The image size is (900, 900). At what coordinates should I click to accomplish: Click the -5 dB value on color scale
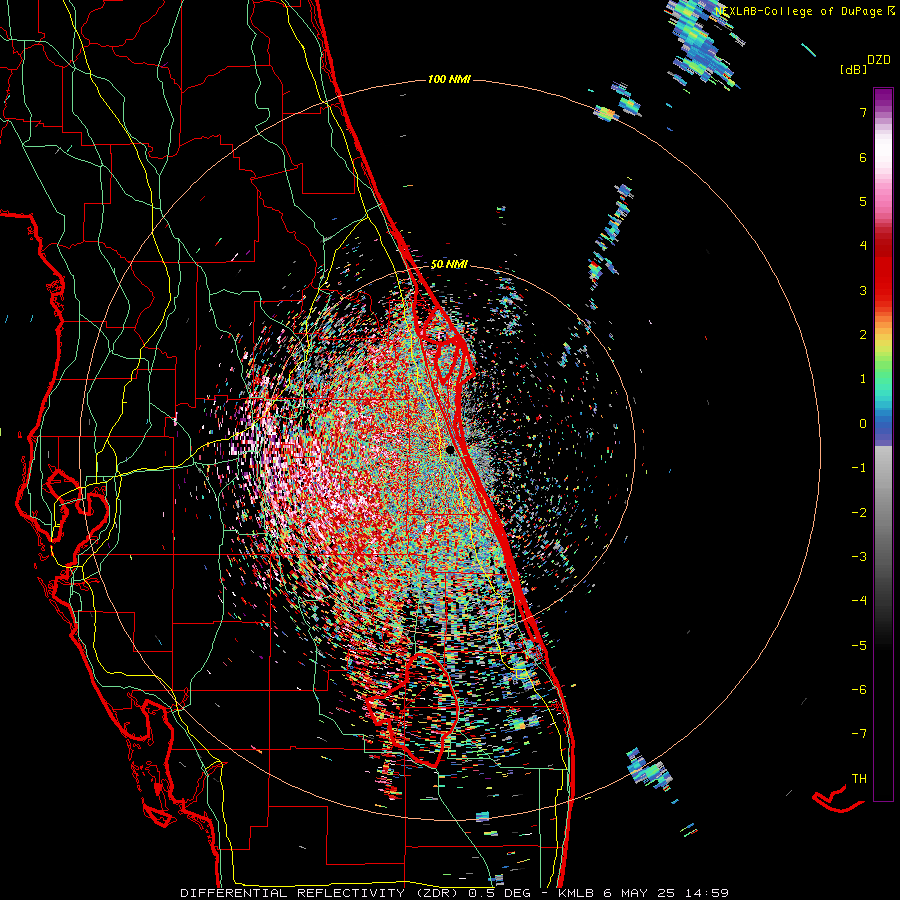click(859, 645)
